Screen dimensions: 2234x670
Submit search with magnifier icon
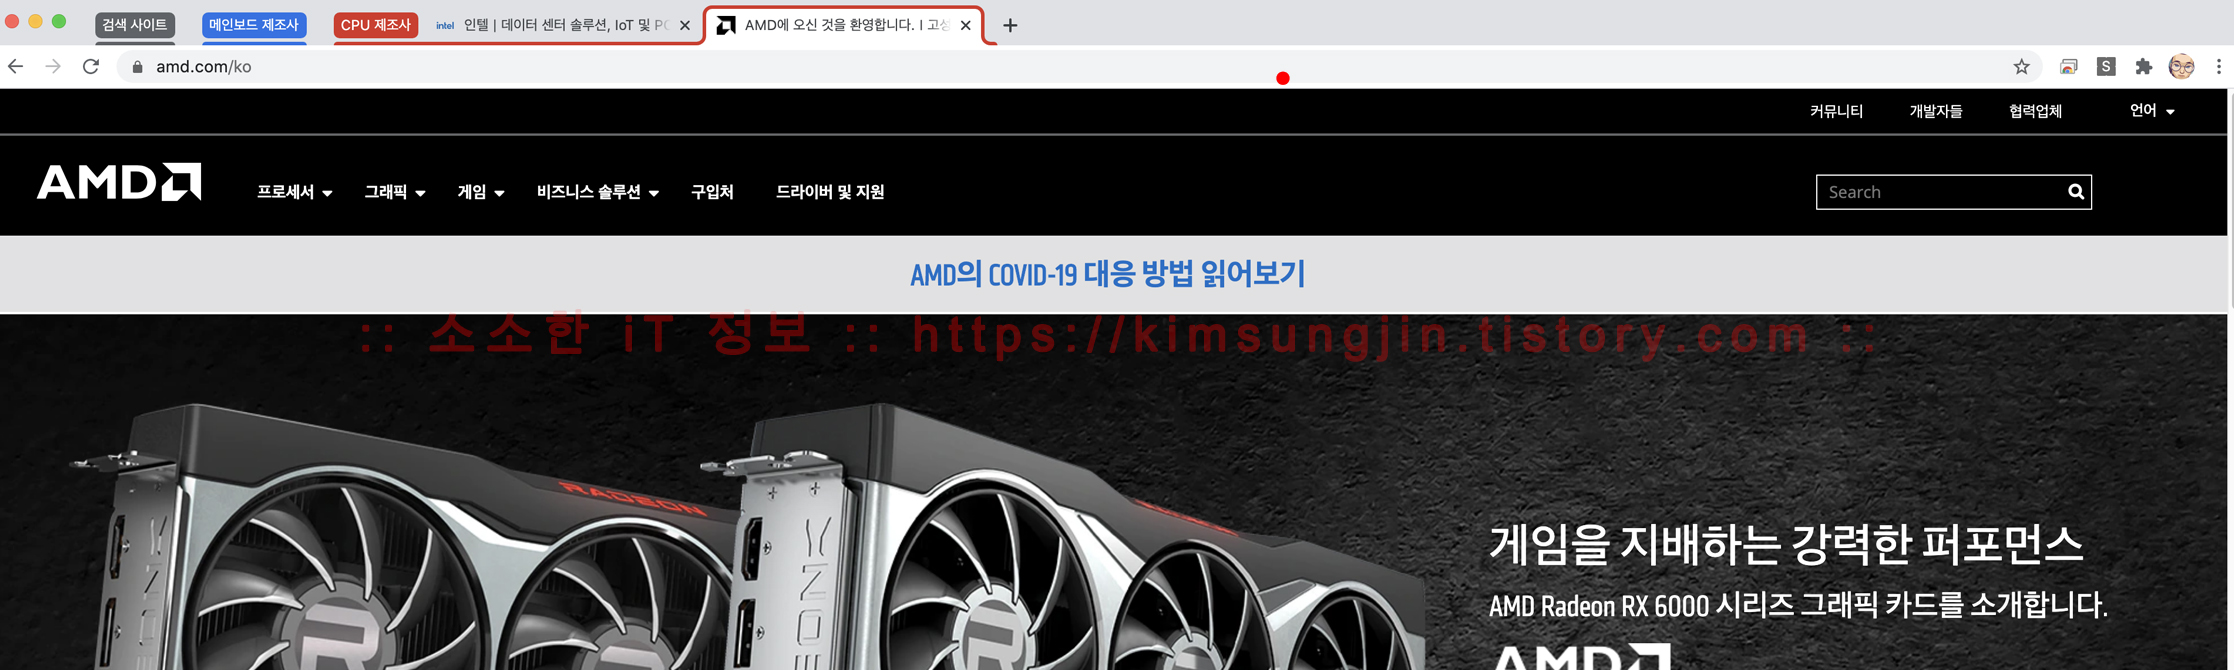click(x=2076, y=192)
